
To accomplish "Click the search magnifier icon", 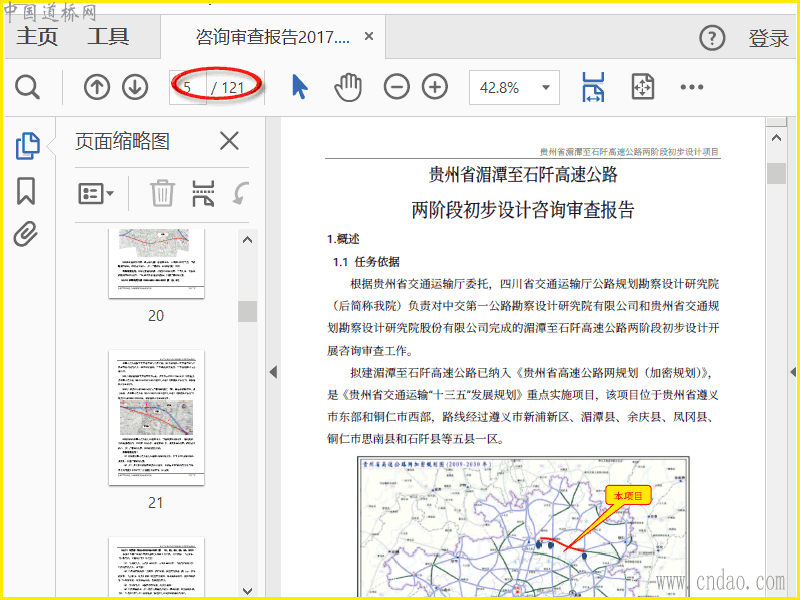I will click(28, 88).
